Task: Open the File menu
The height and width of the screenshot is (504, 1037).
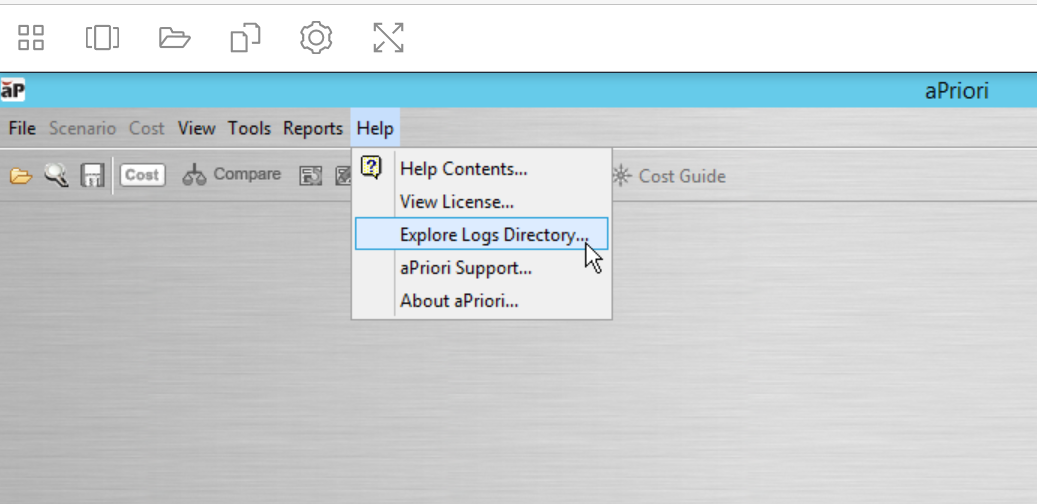Action: point(22,128)
